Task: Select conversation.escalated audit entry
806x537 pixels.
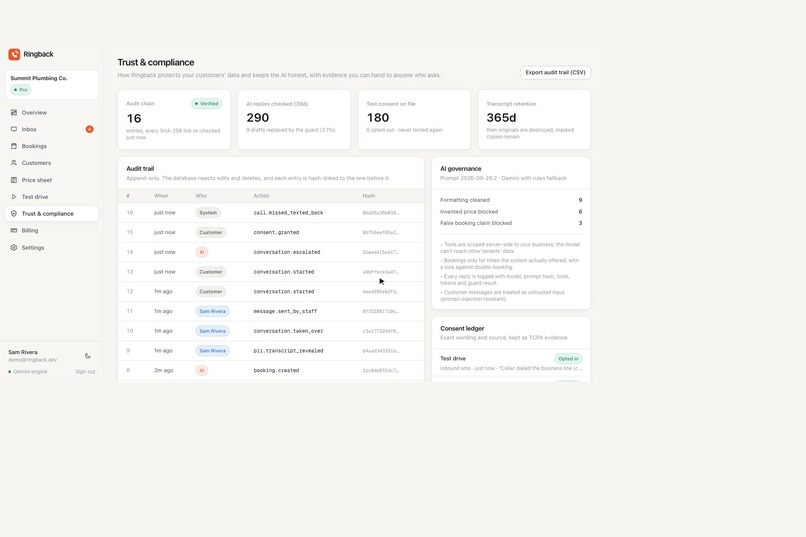Action: point(271,252)
